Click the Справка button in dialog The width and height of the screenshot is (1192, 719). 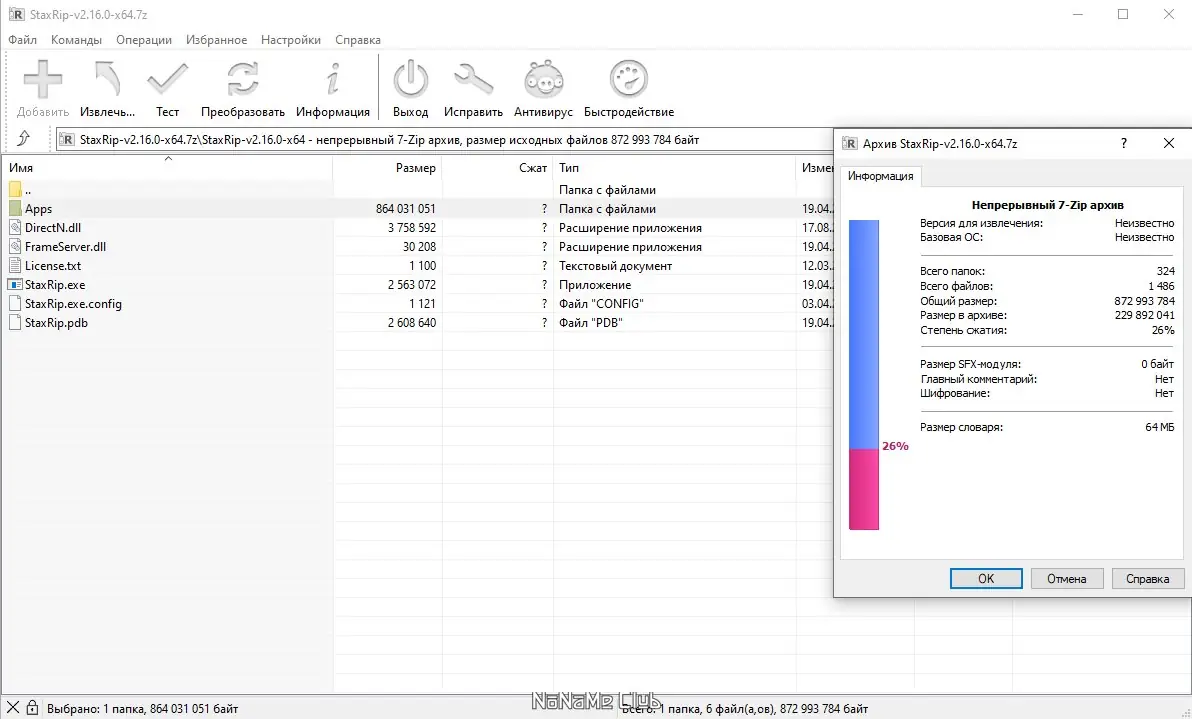pyautogui.click(x=1147, y=578)
